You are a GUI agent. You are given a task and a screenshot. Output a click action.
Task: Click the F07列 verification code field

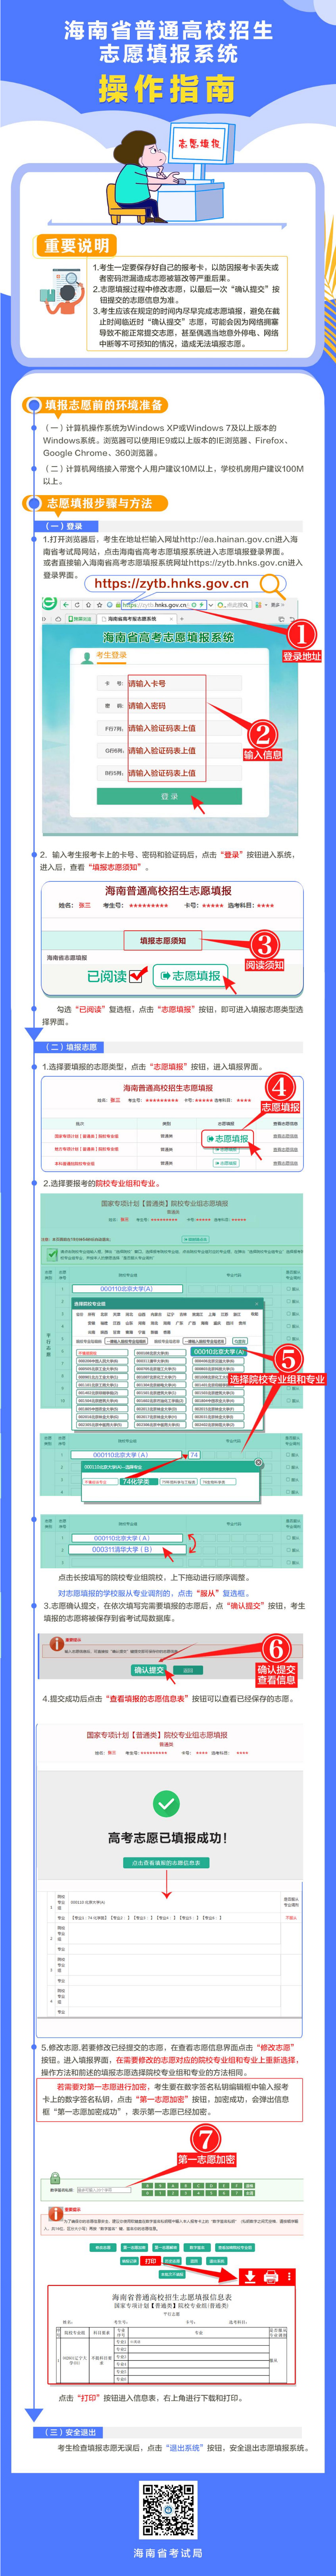[170, 728]
